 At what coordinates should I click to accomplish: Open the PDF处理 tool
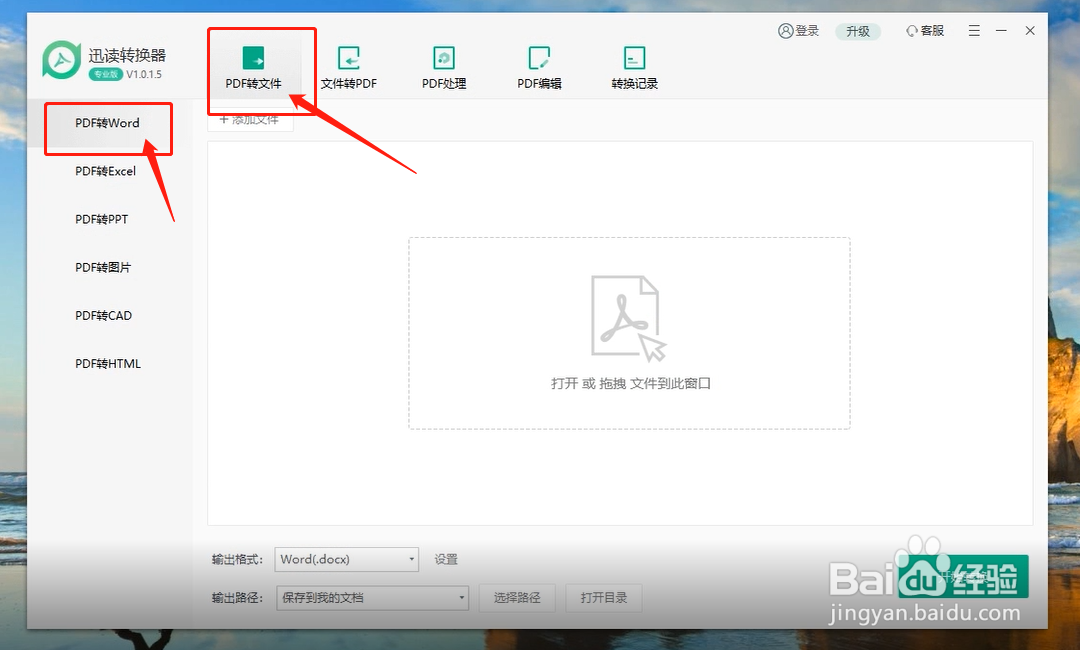point(443,65)
